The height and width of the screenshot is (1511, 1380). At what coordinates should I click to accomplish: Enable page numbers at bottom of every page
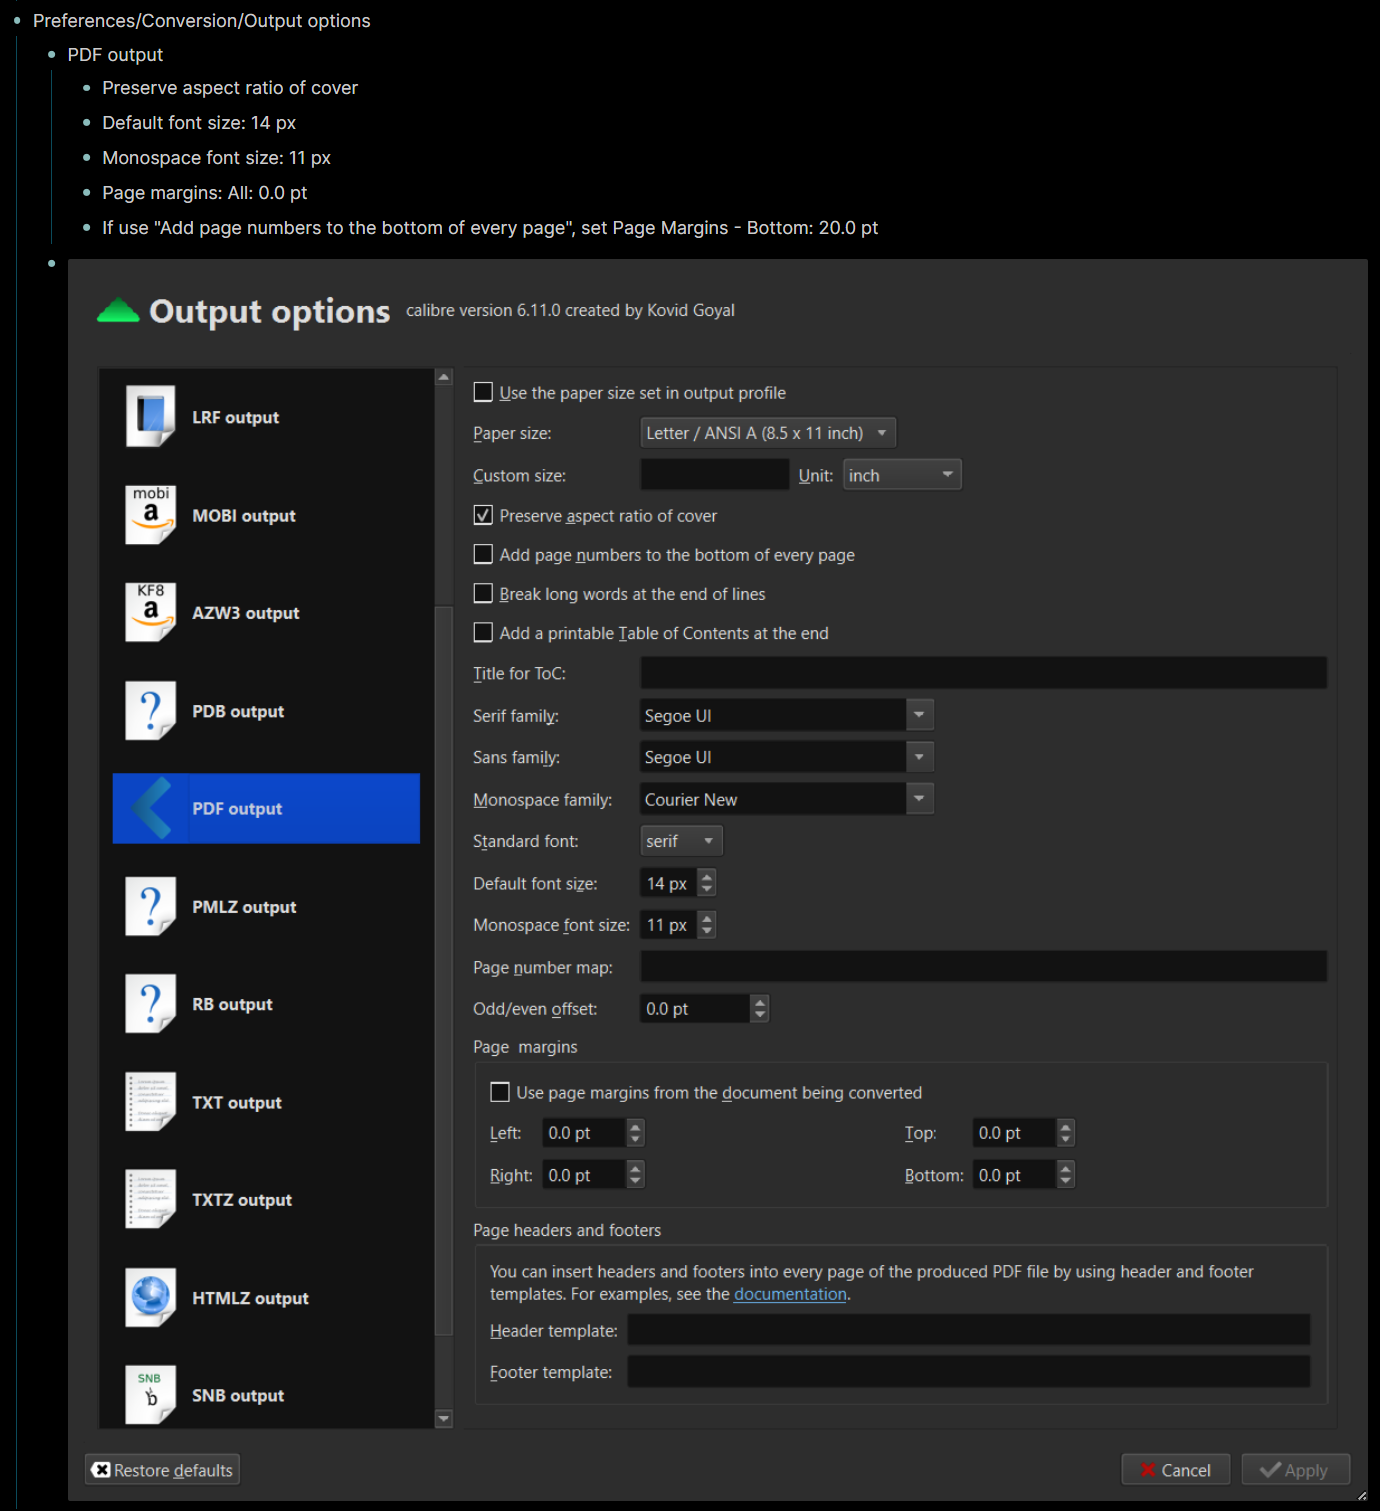click(x=483, y=554)
